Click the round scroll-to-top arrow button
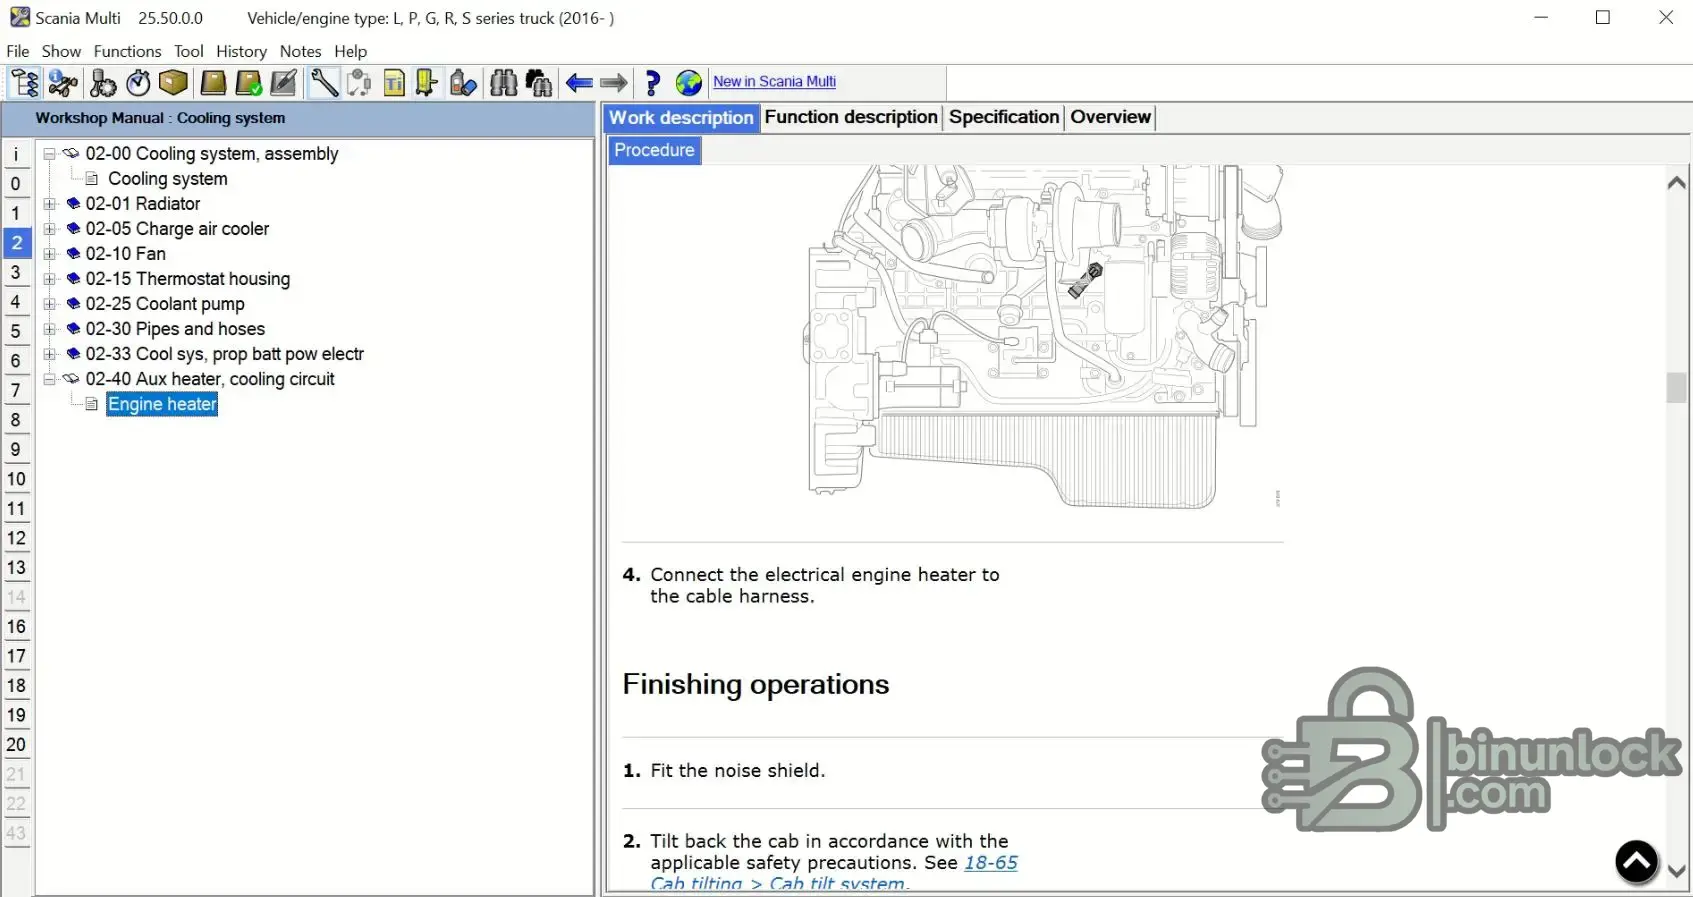Screen dimensions: 1693x897 click(1637, 861)
